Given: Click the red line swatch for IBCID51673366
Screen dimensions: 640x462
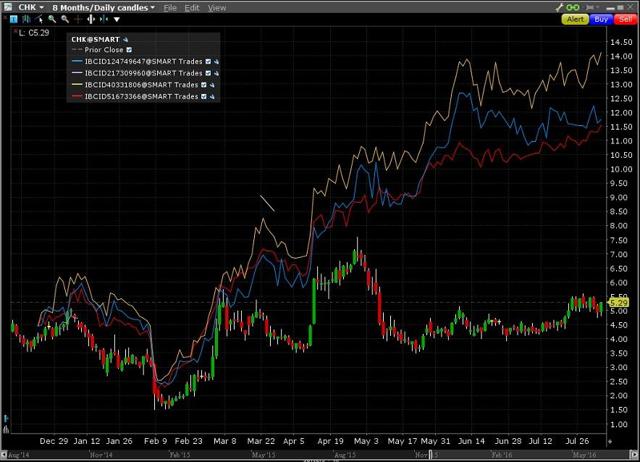Looking at the screenshot, I should [77, 97].
